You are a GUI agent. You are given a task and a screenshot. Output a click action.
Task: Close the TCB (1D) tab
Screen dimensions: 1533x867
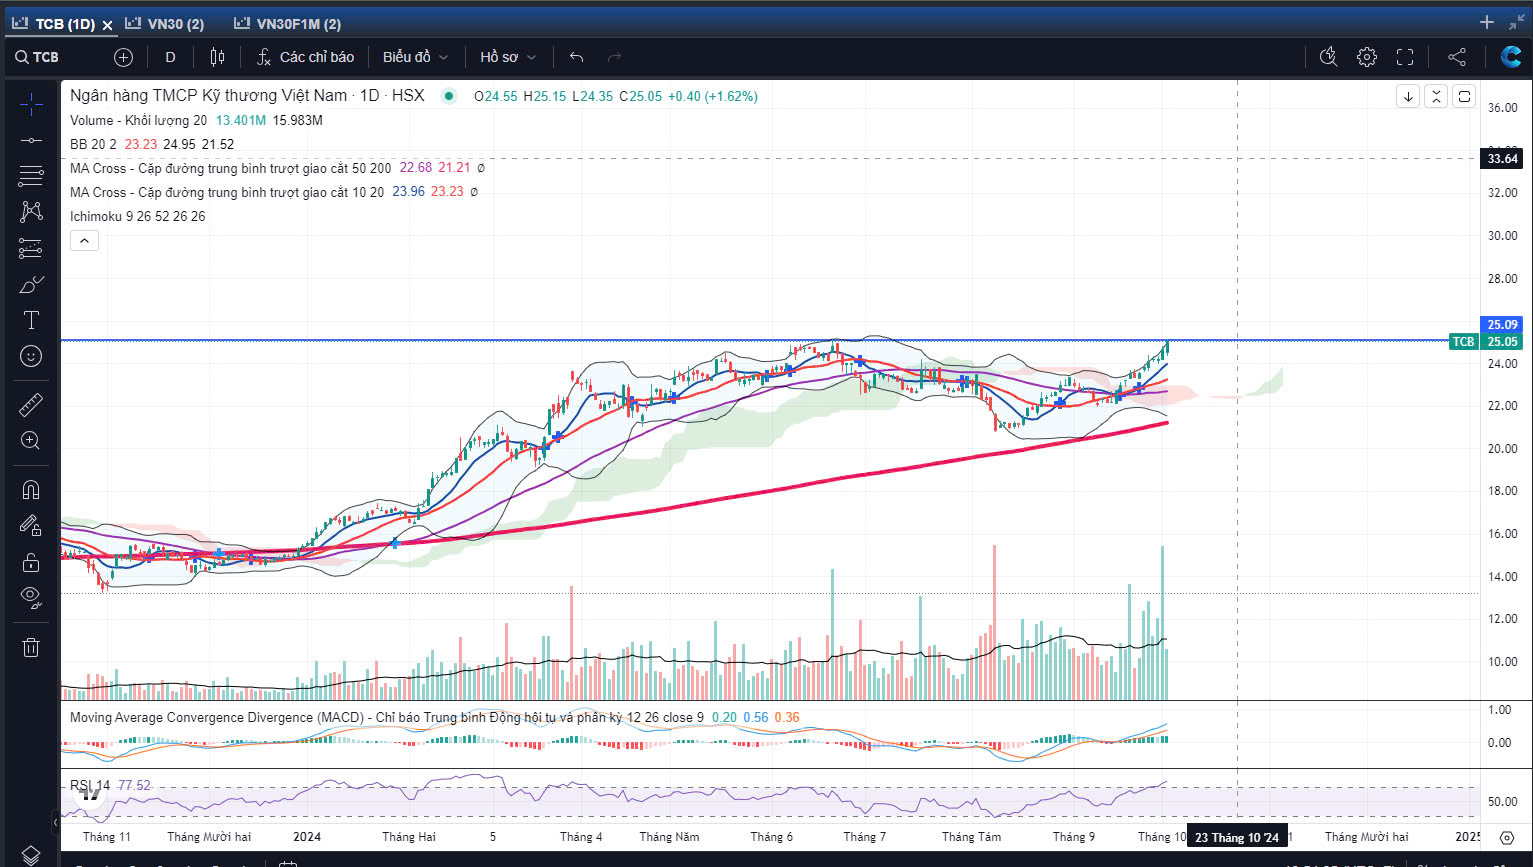pos(107,25)
